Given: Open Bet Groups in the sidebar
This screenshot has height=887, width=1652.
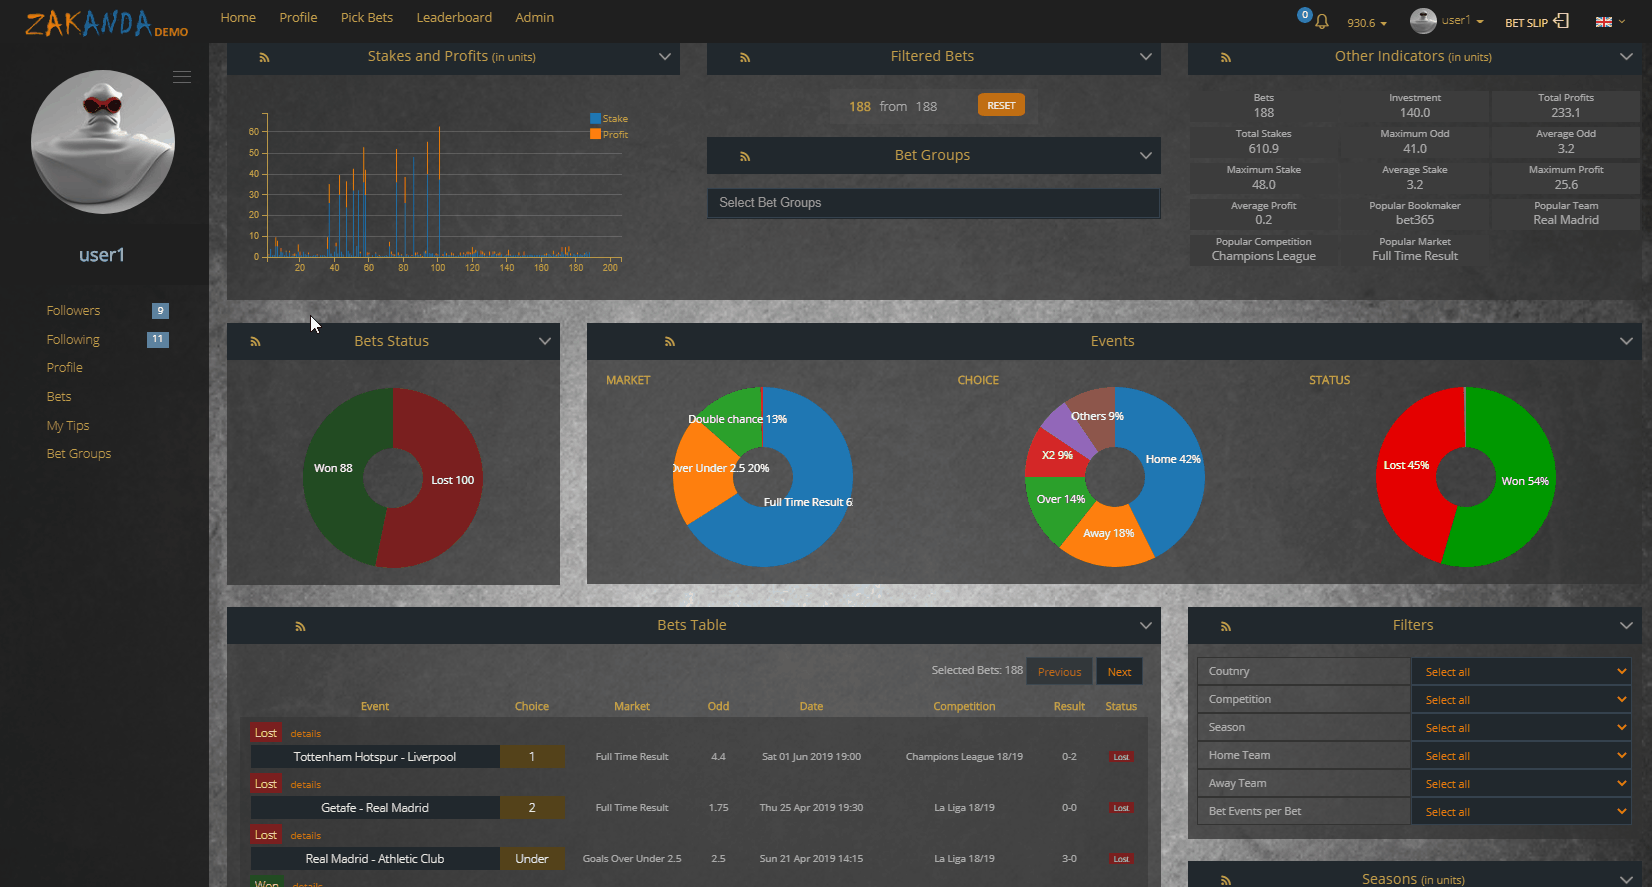Looking at the screenshot, I should tap(79, 454).
